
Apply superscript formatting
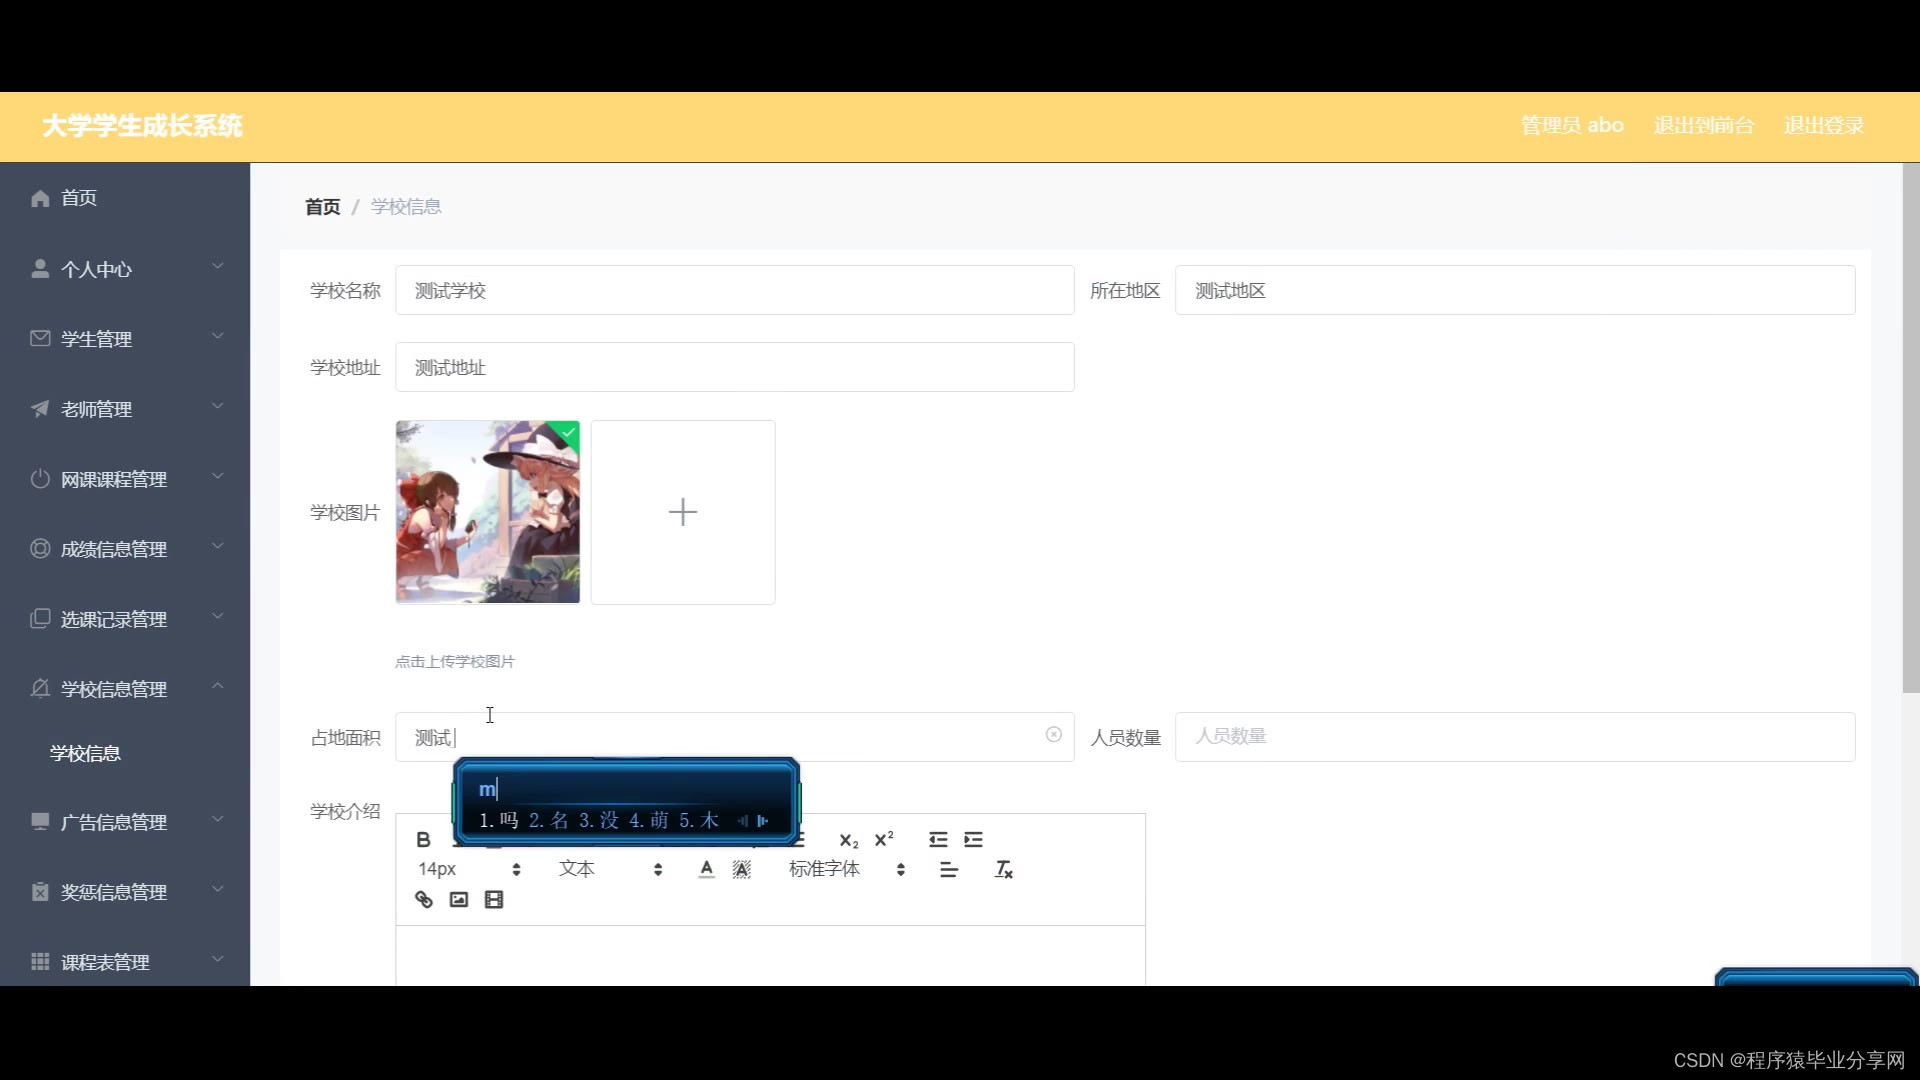[x=884, y=840]
